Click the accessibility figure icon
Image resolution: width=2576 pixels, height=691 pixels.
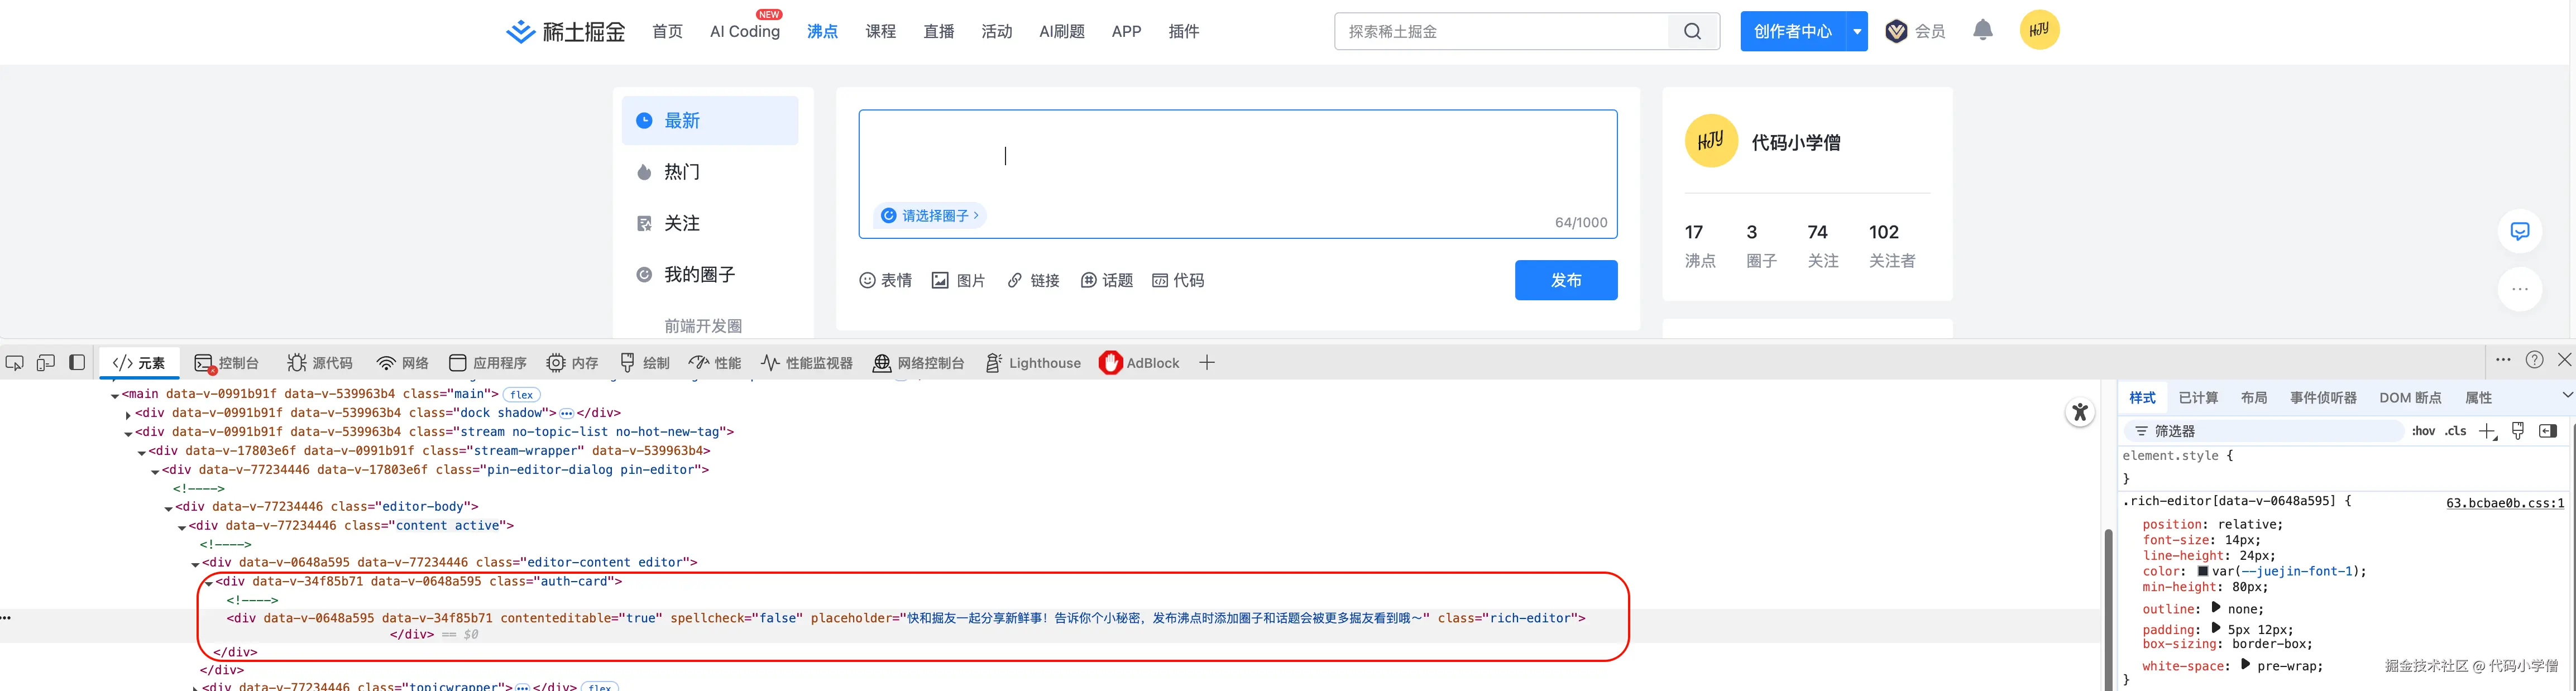(x=2080, y=412)
